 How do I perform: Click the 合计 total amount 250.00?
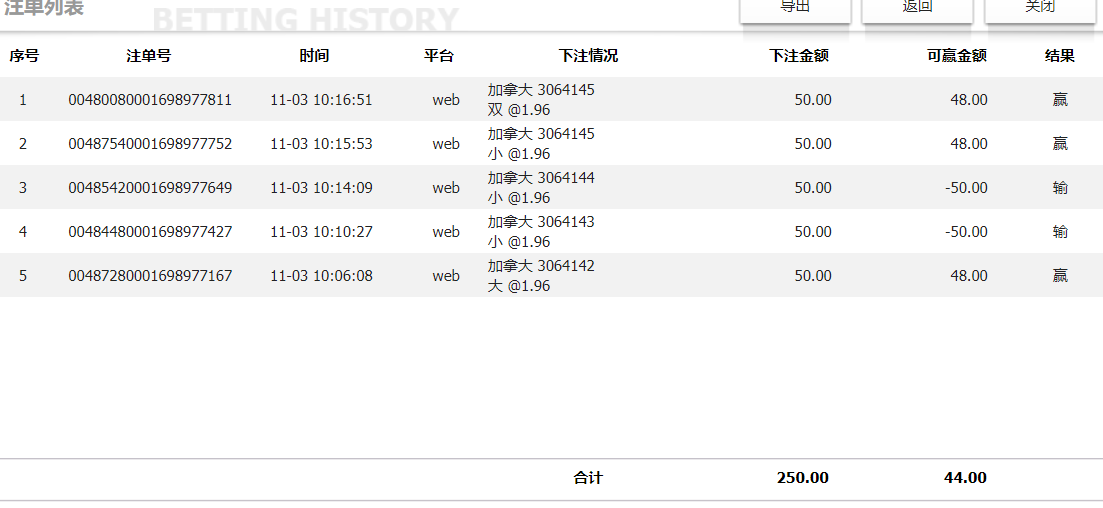pyautogui.click(x=803, y=478)
